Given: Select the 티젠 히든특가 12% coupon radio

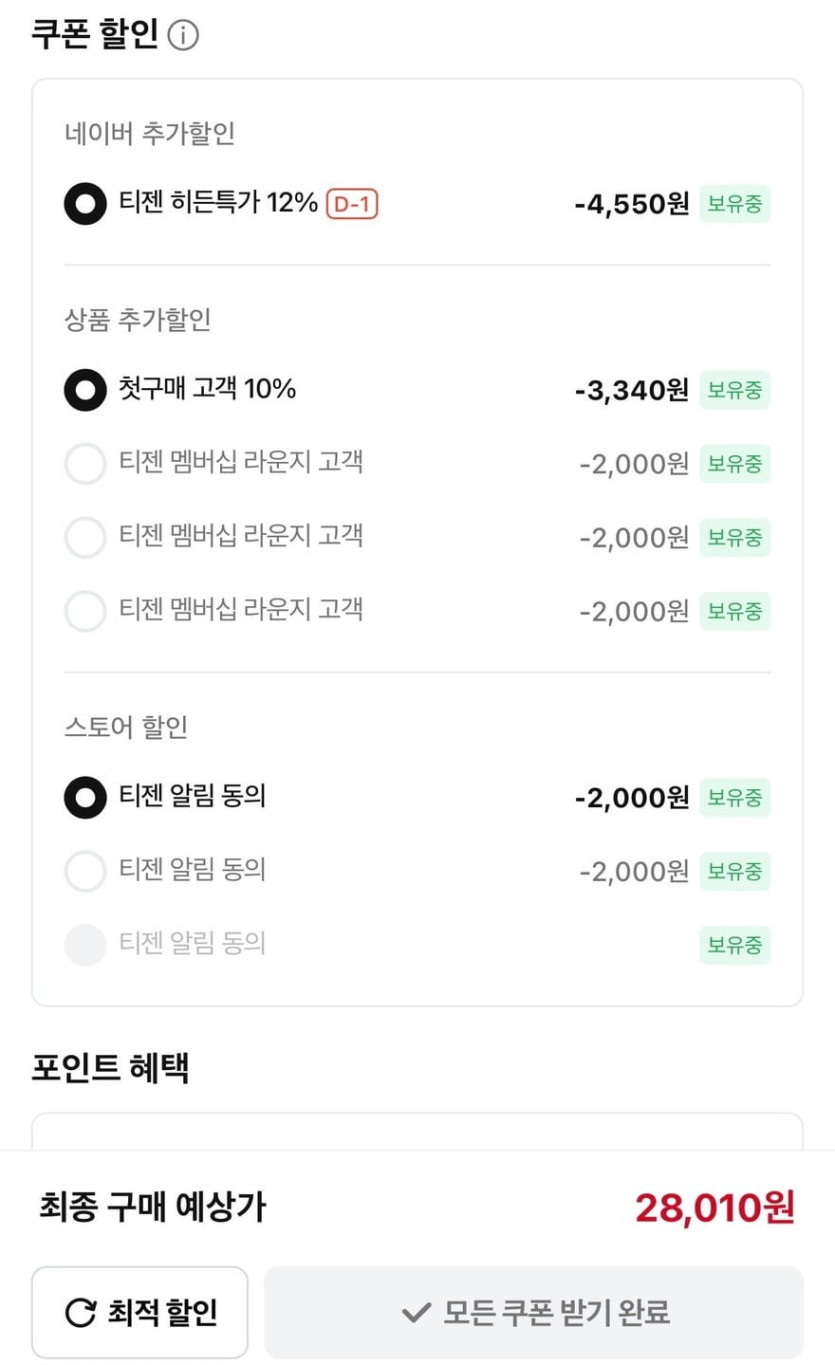Looking at the screenshot, I should click(85, 204).
